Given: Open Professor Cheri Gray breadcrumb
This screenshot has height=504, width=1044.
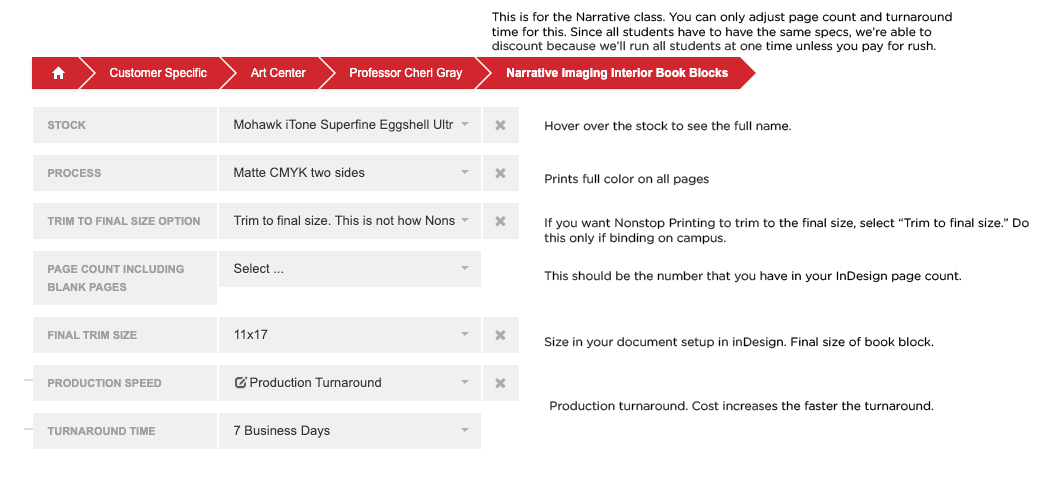Looking at the screenshot, I should (405, 73).
